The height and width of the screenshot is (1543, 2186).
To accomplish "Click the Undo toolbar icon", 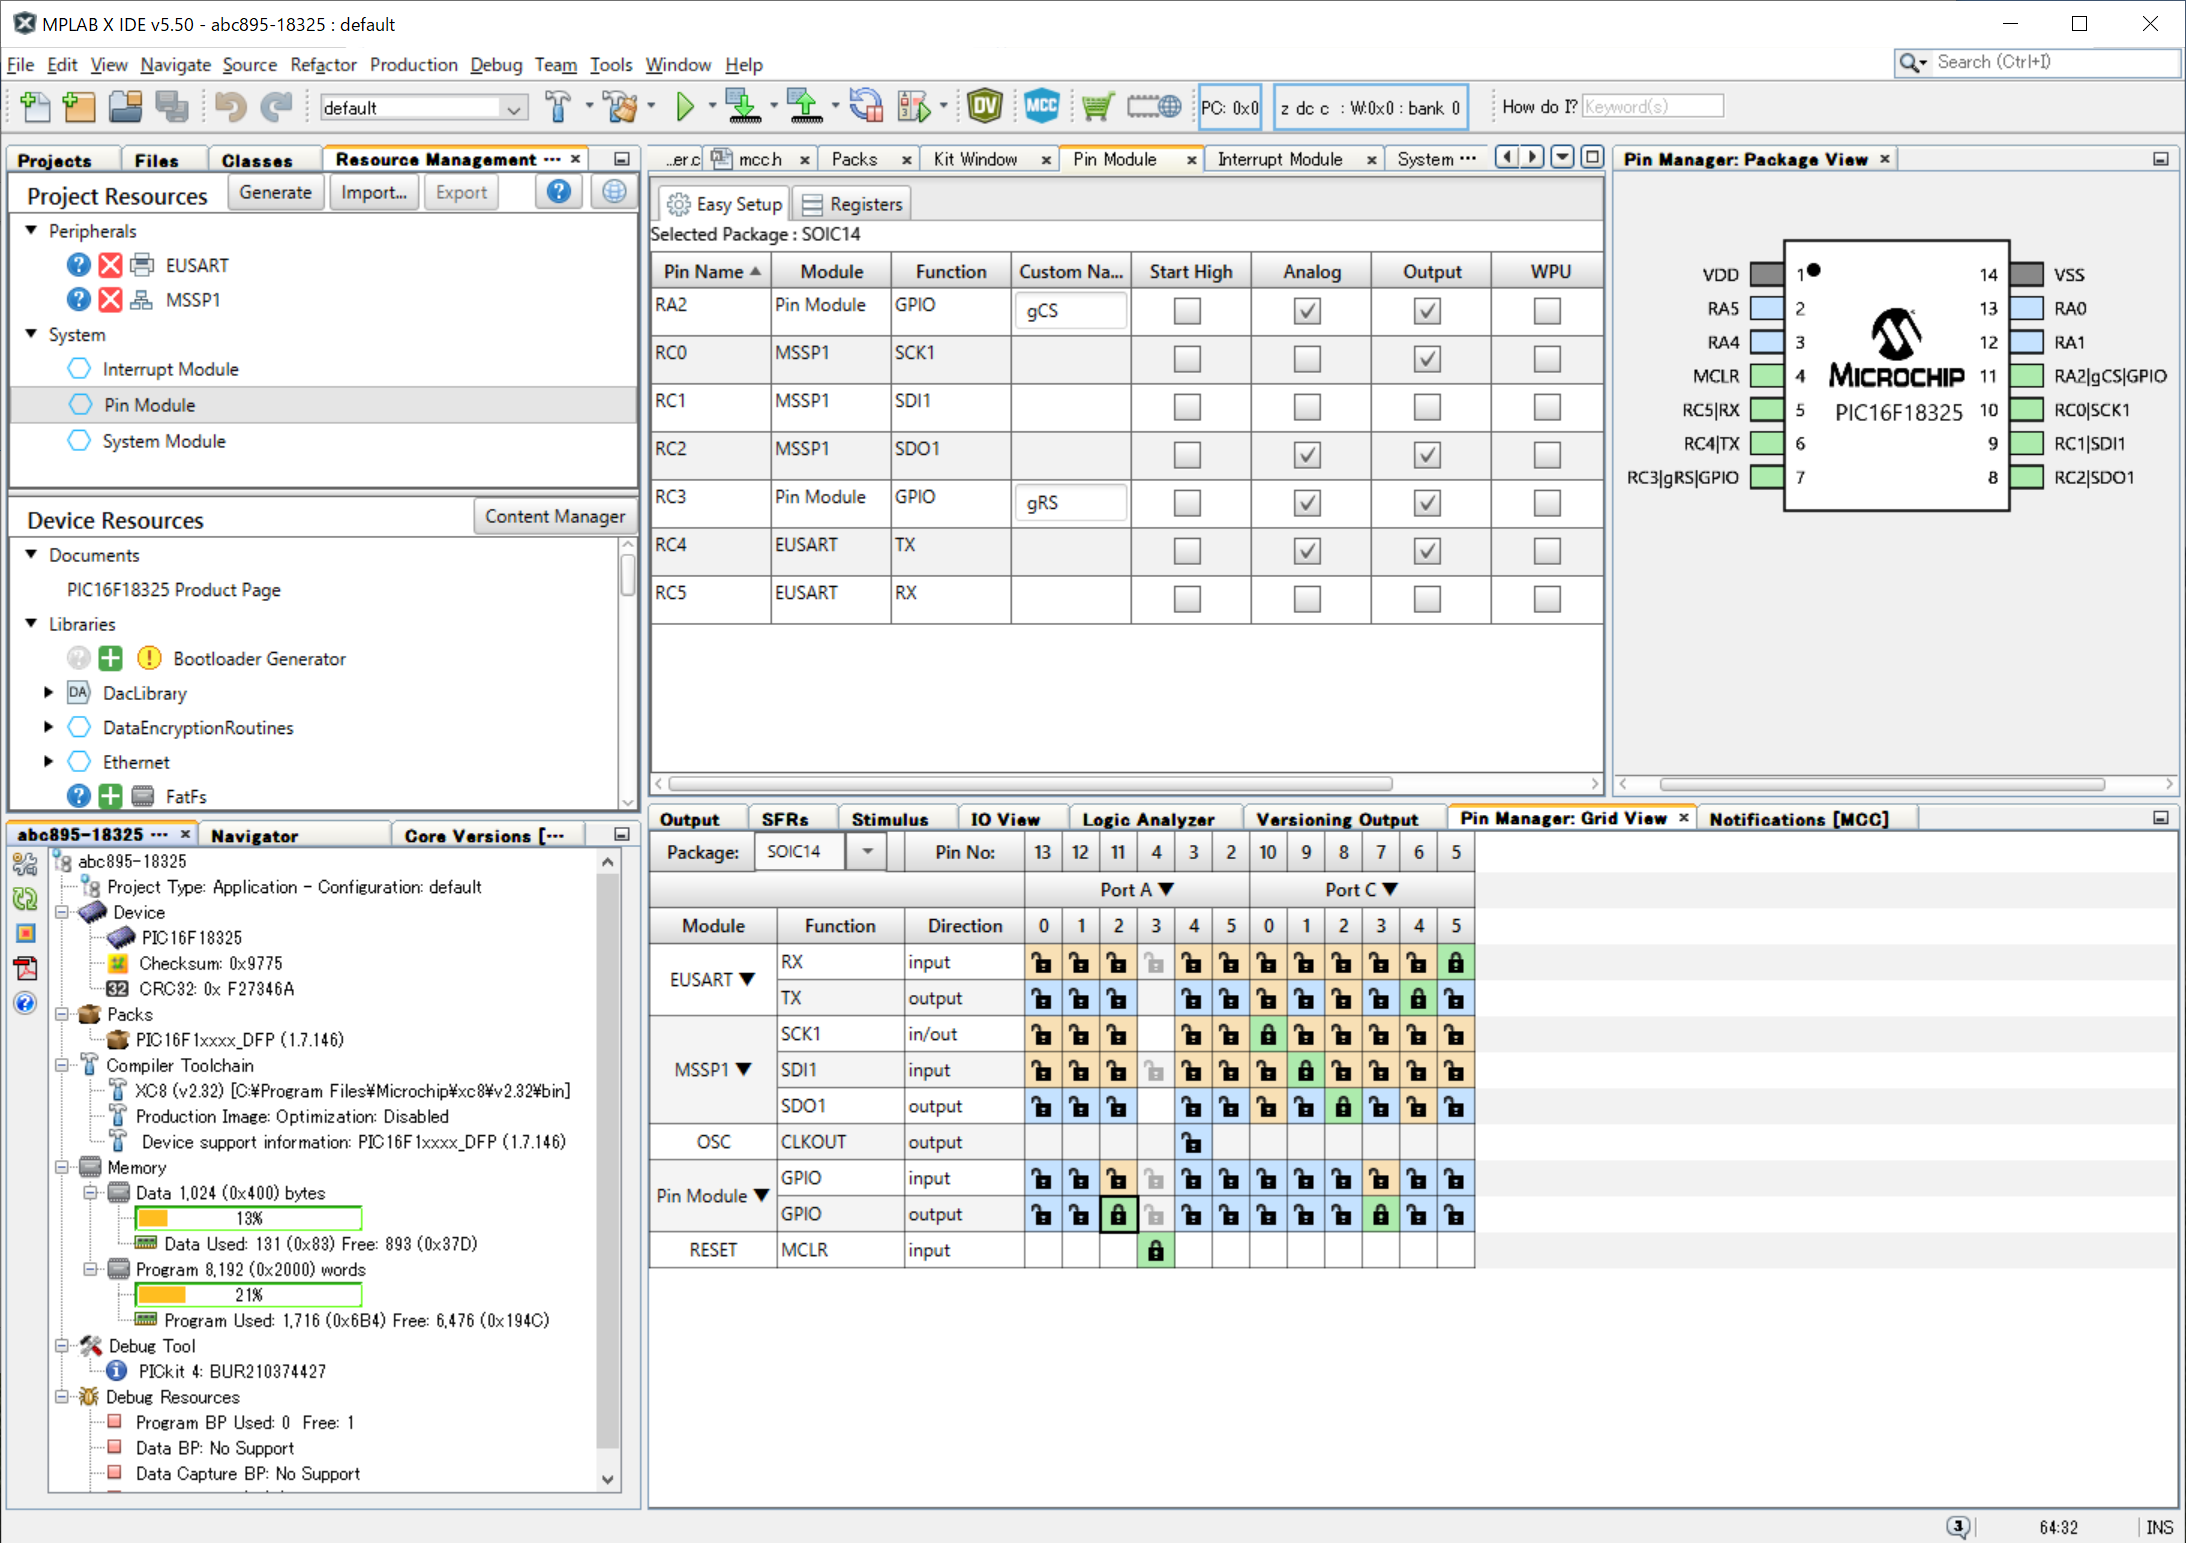I will [230, 106].
